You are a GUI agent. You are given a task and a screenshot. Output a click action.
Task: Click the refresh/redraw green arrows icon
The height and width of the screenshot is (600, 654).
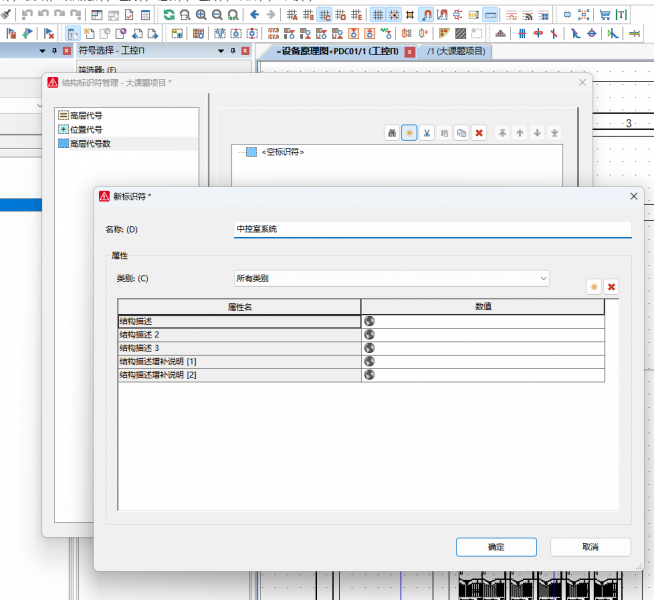click(169, 15)
